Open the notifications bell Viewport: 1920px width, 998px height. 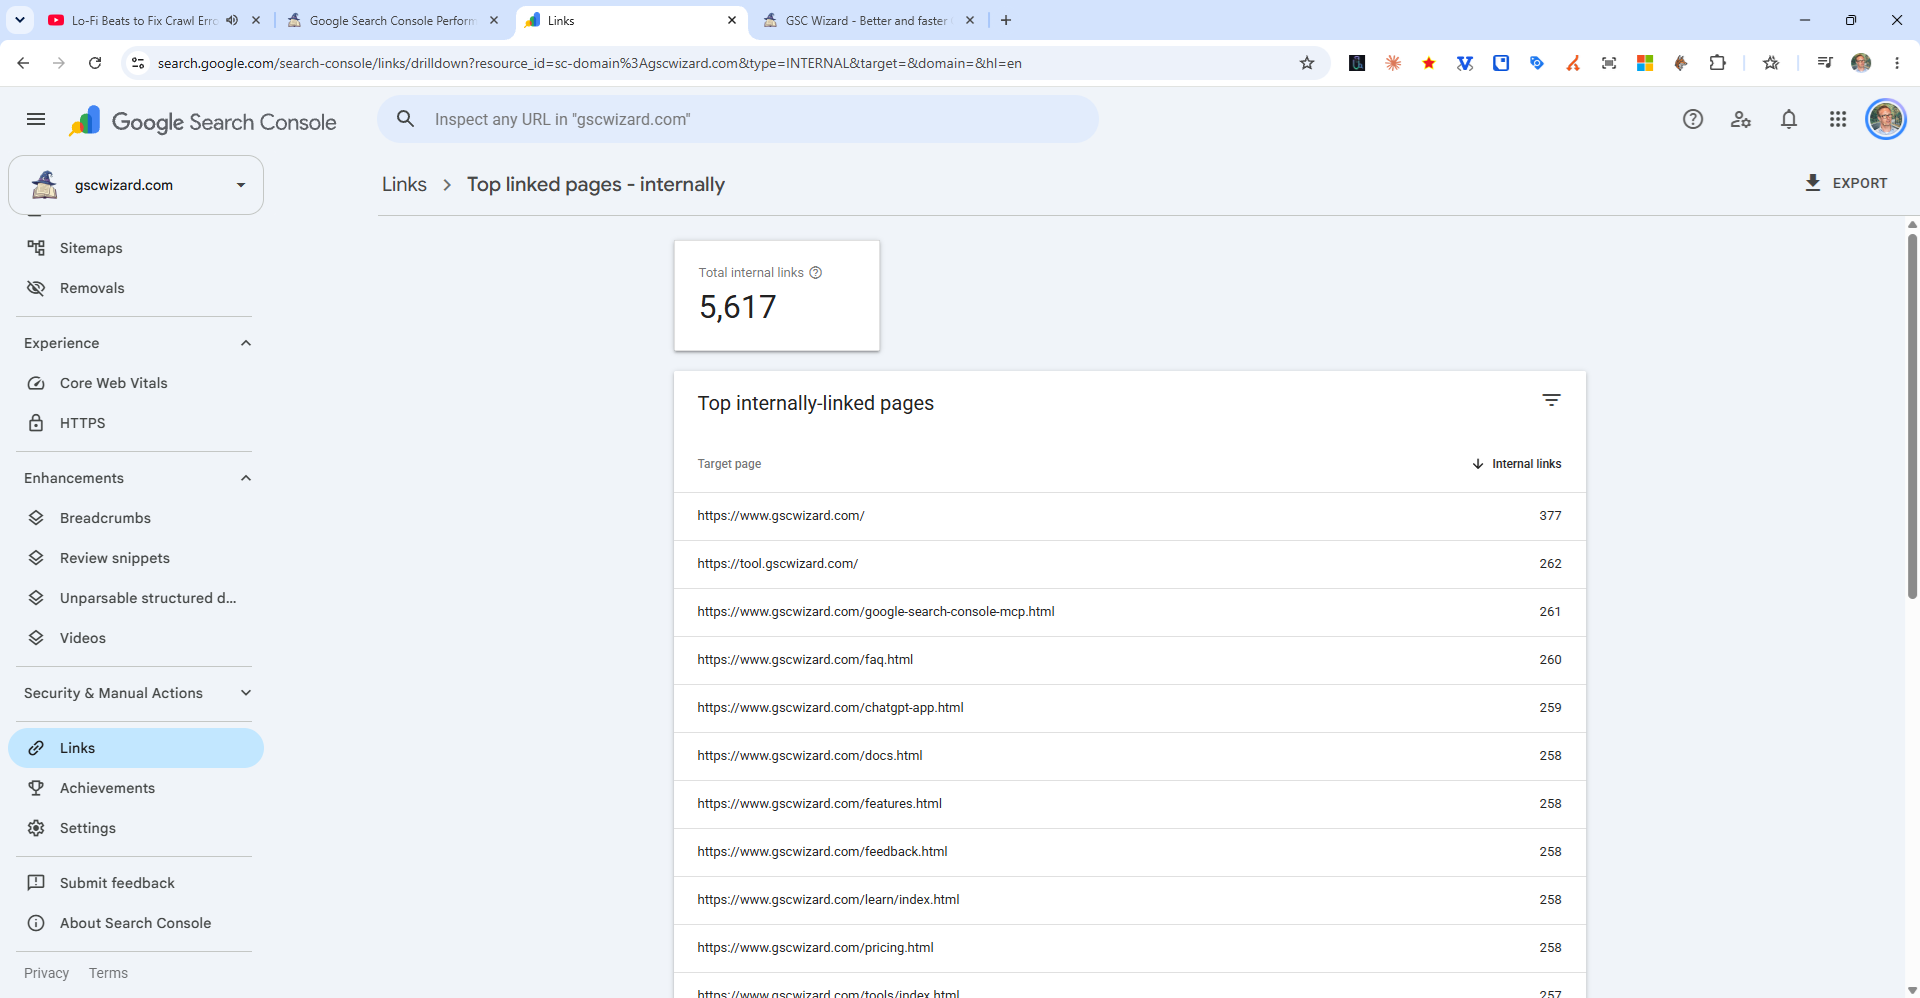tap(1789, 120)
